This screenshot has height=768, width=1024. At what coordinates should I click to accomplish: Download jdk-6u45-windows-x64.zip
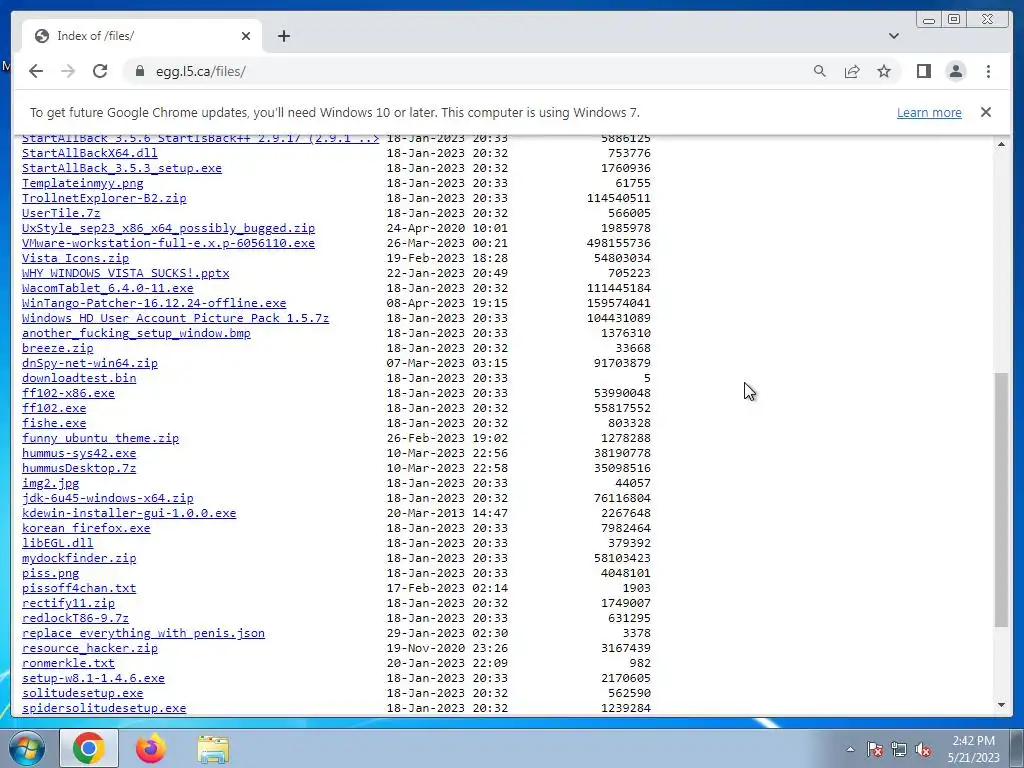(x=107, y=498)
